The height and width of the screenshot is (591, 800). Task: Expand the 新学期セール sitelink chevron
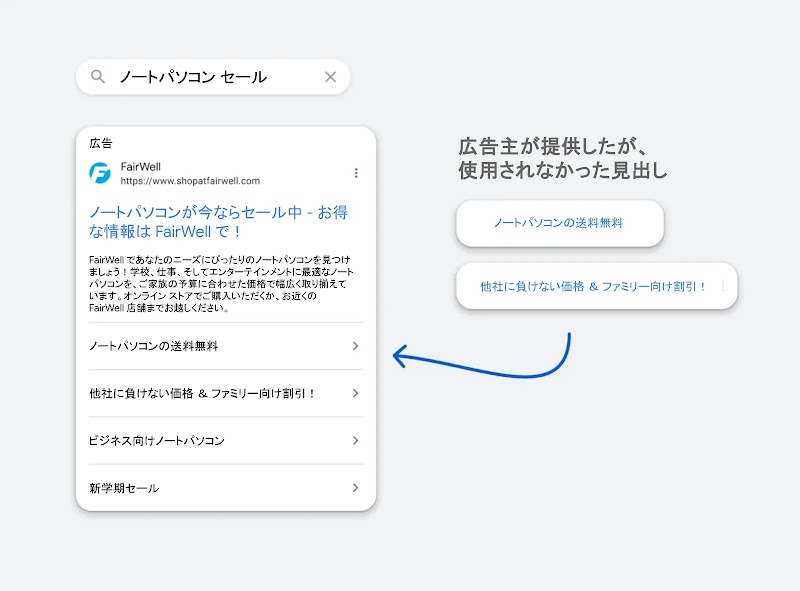click(355, 488)
